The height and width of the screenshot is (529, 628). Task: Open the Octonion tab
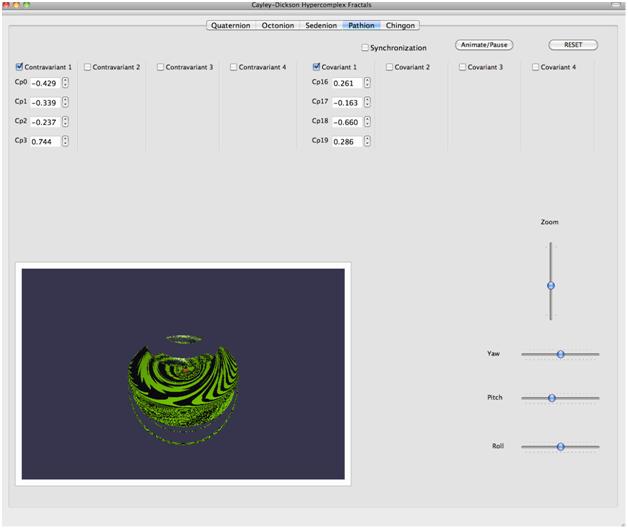[x=277, y=25]
